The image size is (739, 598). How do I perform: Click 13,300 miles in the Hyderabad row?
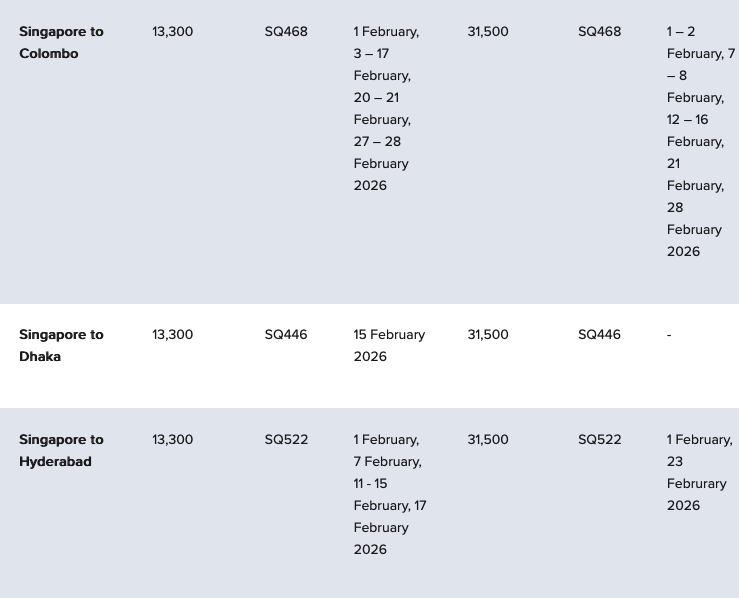tap(173, 440)
